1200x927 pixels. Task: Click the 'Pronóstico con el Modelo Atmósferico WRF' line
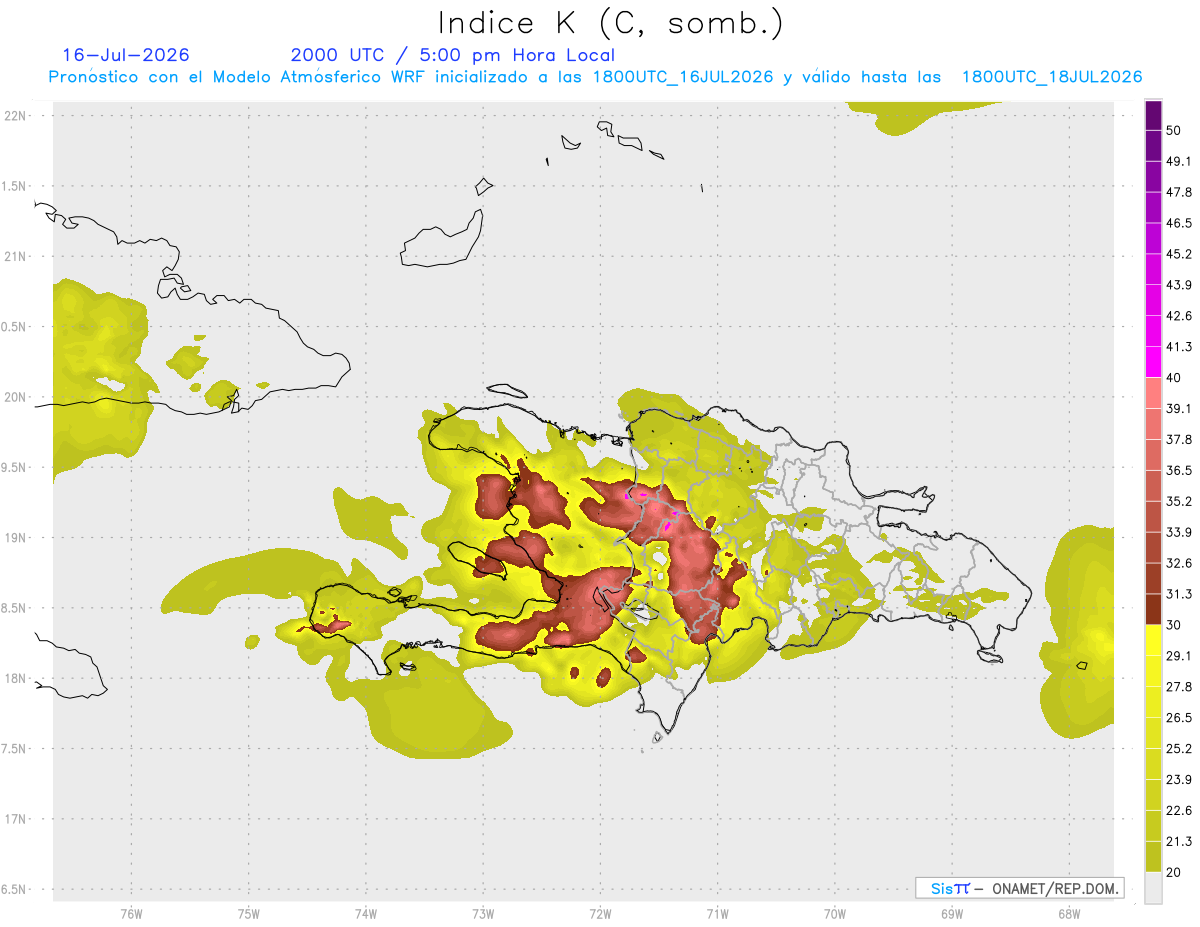595,77
